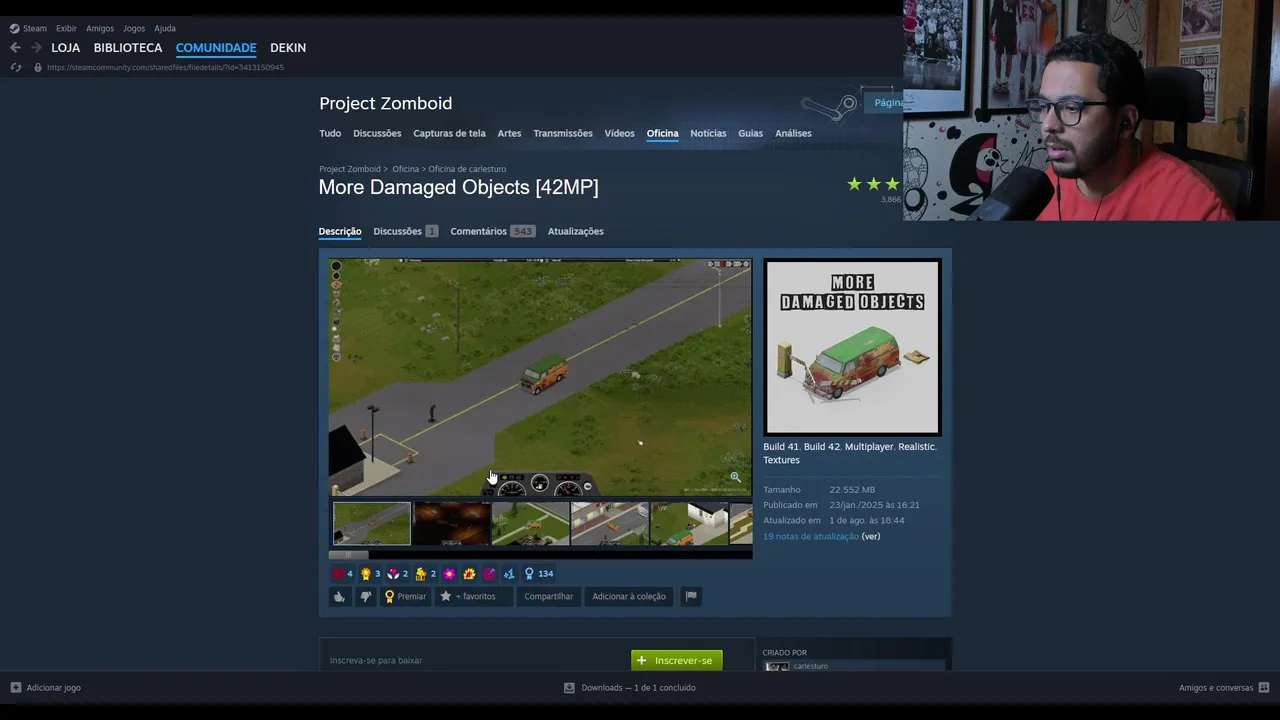Click the Steam logo menu icon

(x=14, y=28)
